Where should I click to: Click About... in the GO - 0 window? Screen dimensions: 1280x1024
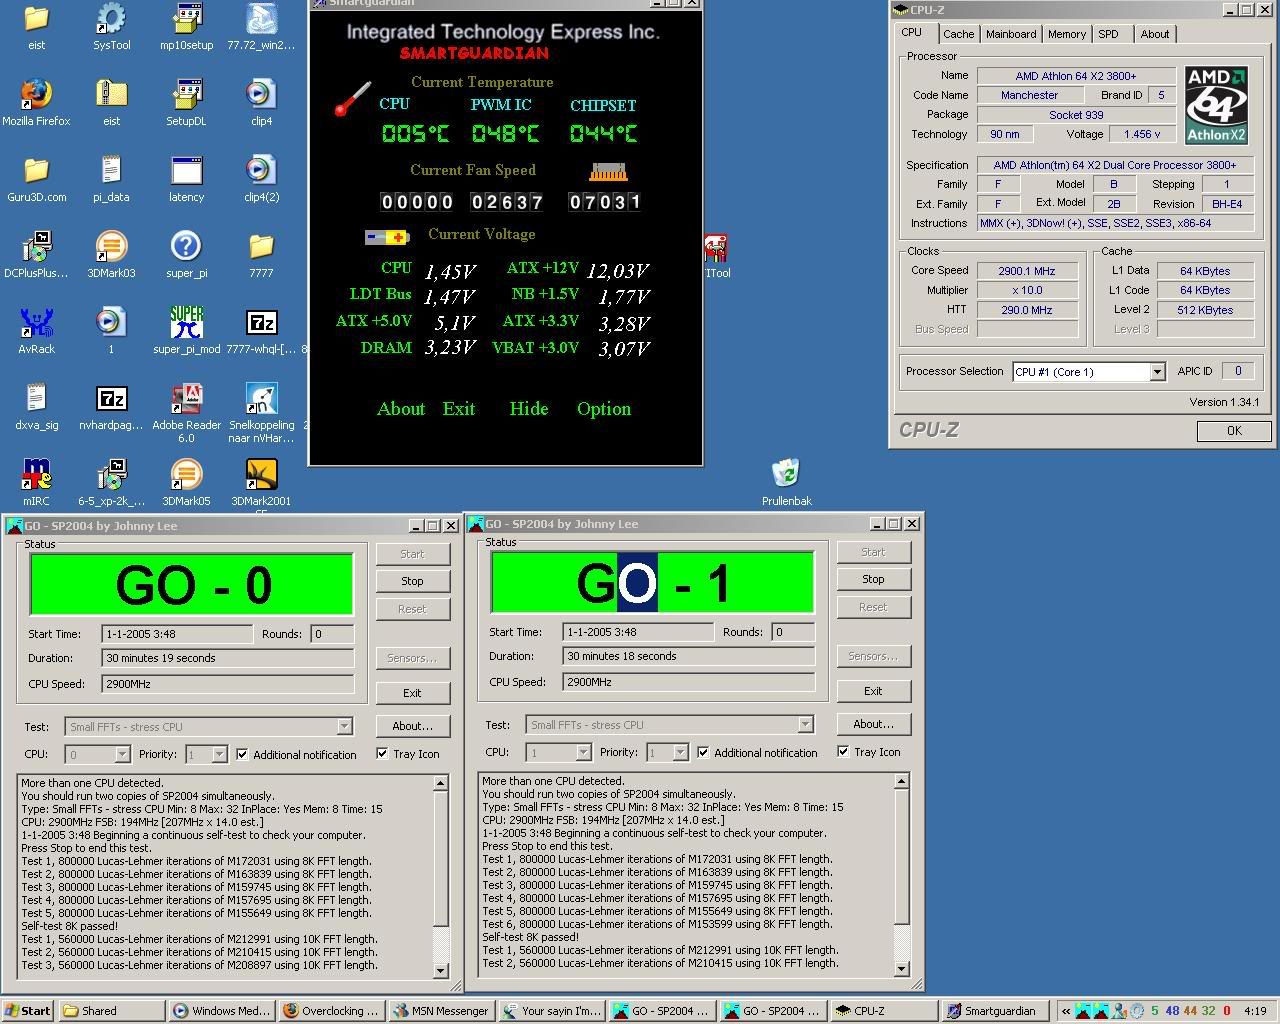[412, 726]
